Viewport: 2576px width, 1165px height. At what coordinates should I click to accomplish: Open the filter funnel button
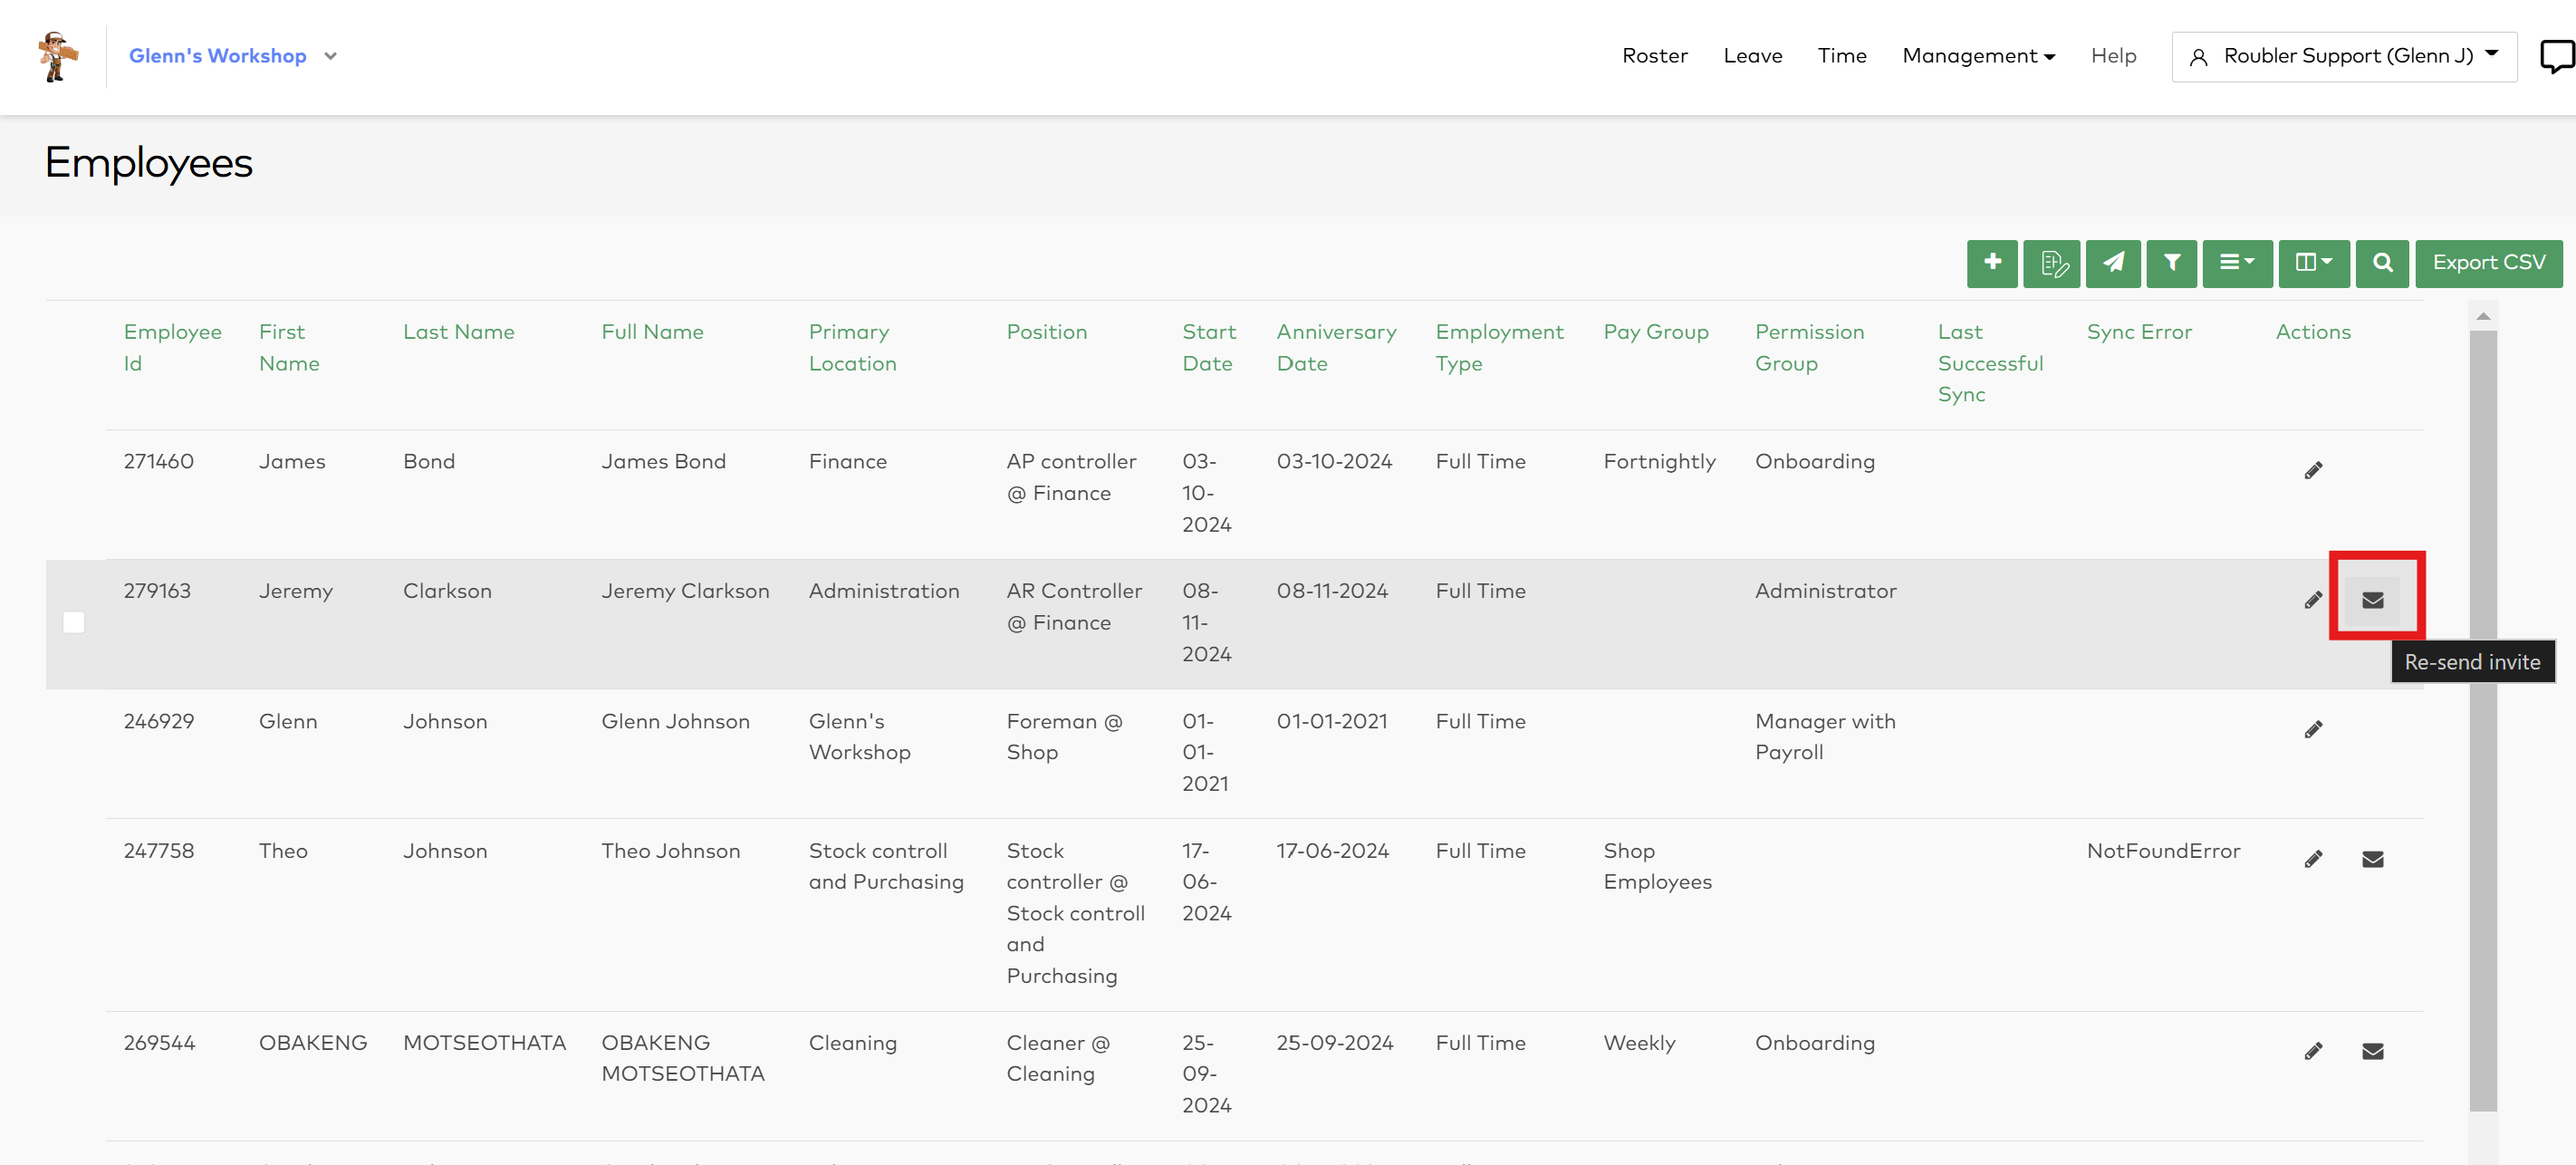point(2171,263)
